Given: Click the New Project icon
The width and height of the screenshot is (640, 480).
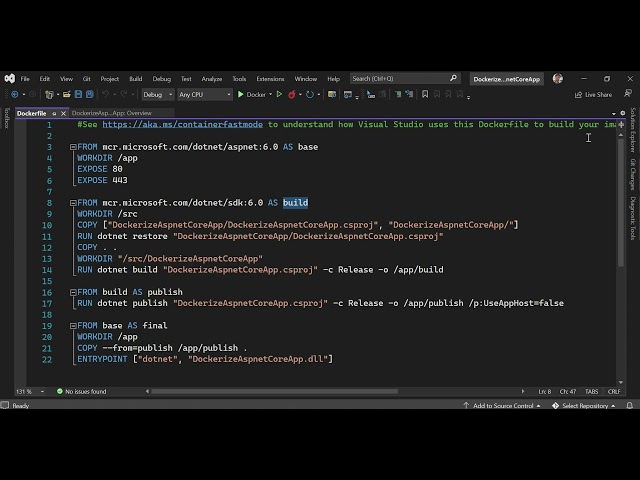Looking at the screenshot, I should (49, 95).
